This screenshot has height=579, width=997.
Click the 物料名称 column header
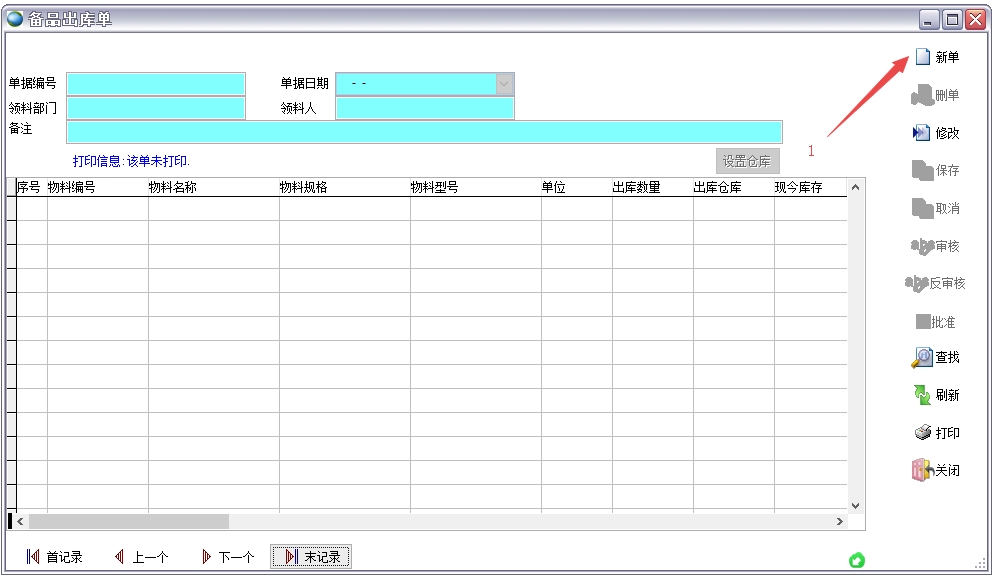point(173,187)
